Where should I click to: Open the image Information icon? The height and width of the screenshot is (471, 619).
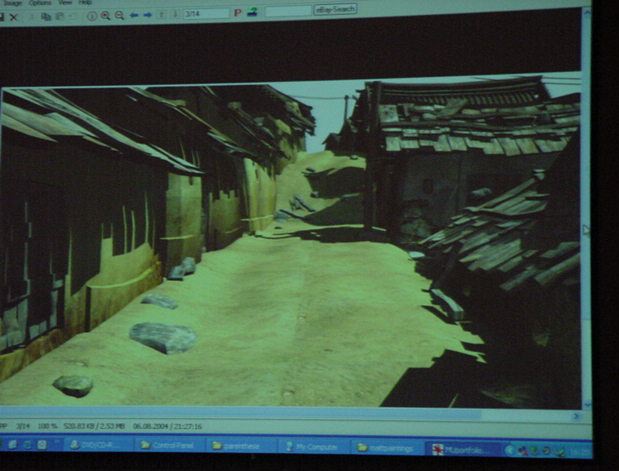[92, 16]
